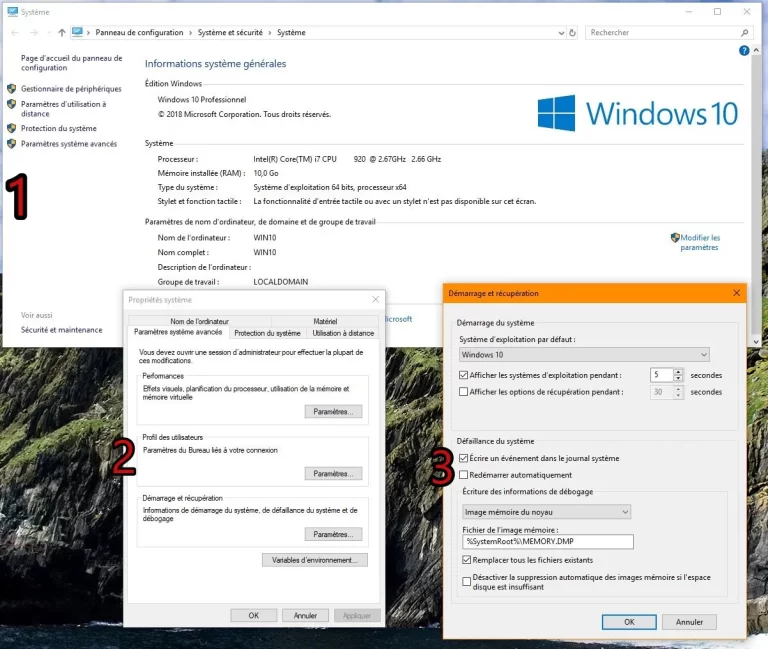Open Sécurité et maintenance link
This screenshot has width=768, height=649.
62,330
